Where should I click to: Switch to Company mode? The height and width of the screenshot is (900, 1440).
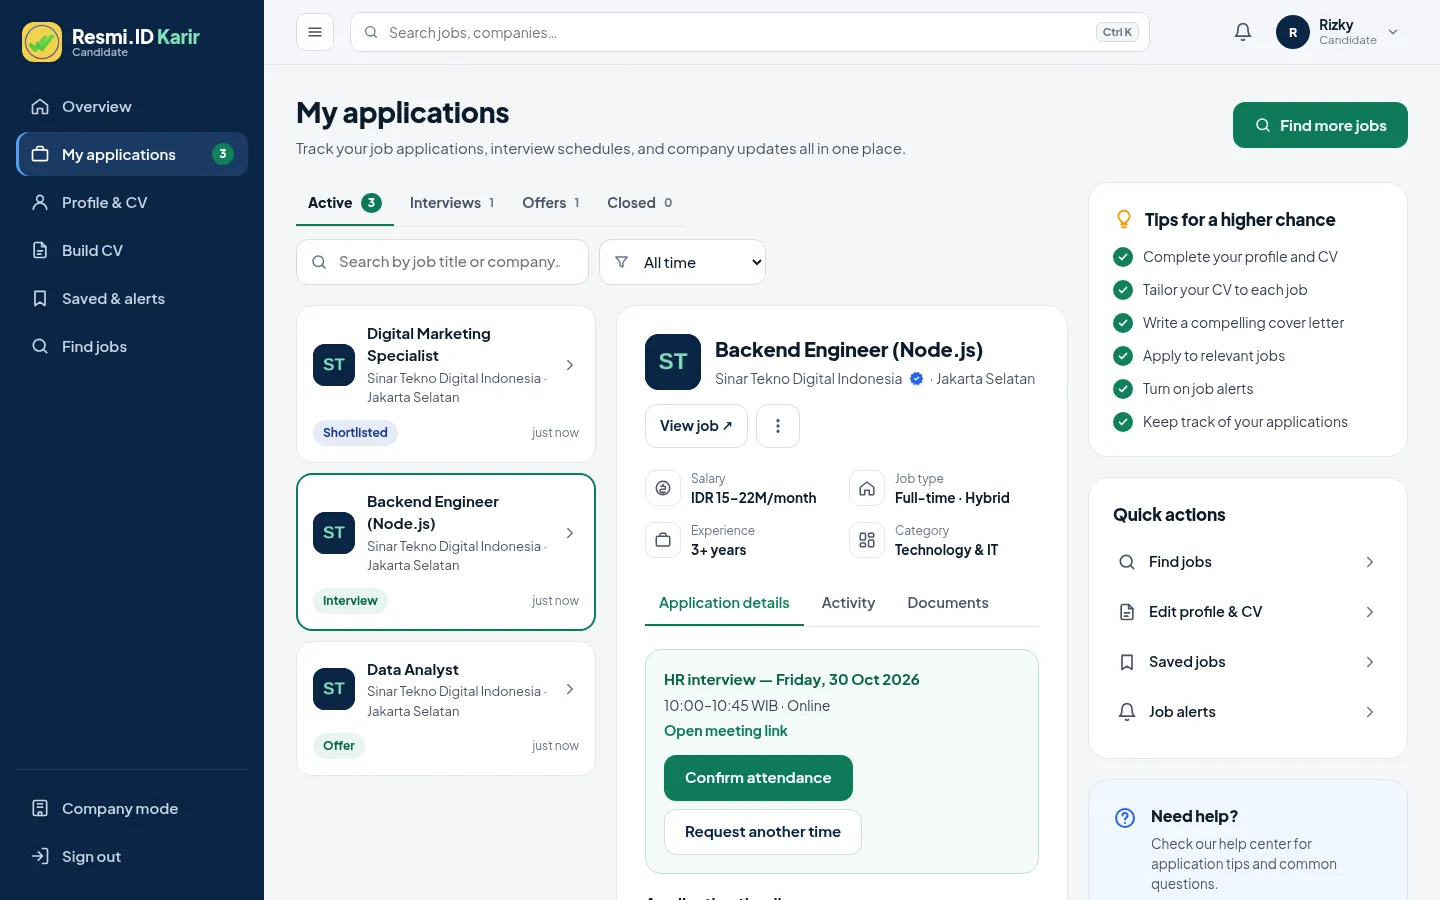(132, 808)
